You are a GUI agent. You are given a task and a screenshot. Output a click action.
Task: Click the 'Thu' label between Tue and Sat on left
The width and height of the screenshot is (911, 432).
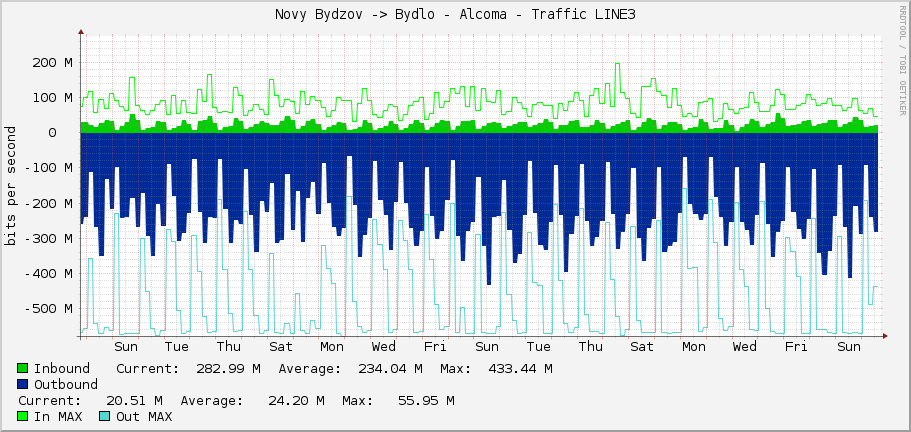229,347
